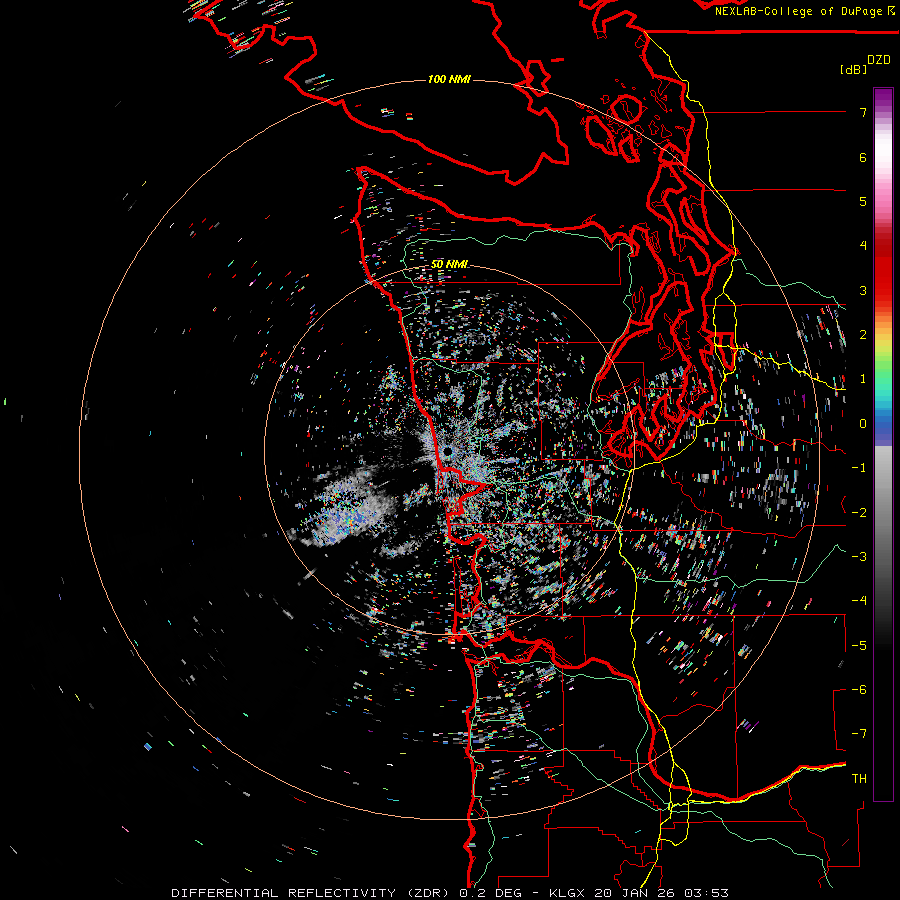Click the "0" value on the color scale
Image resolution: width=900 pixels, height=900 pixels.
tap(863, 424)
